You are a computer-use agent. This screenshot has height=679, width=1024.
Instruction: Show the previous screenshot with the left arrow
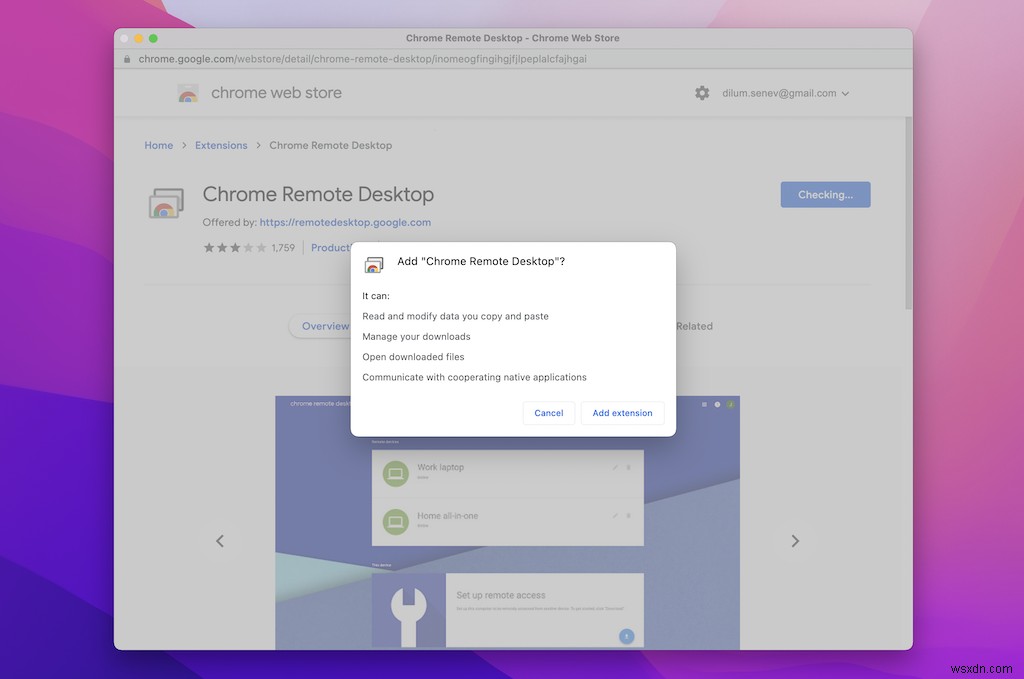point(219,540)
